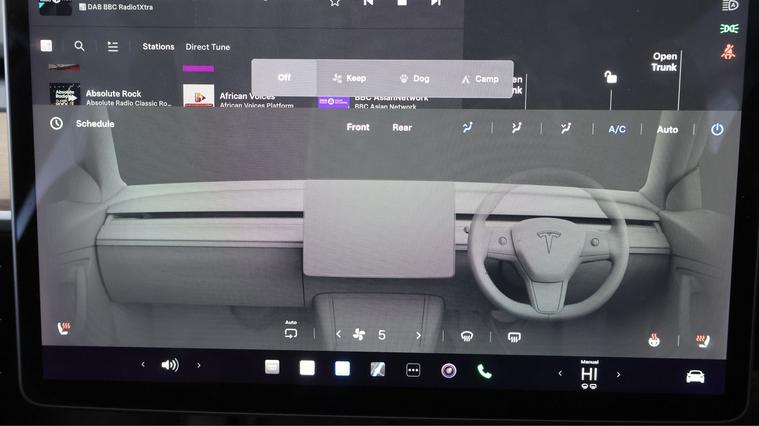Open the camera app in the dock
This screenshot has height=426, width=759.
tap(449, 370)
